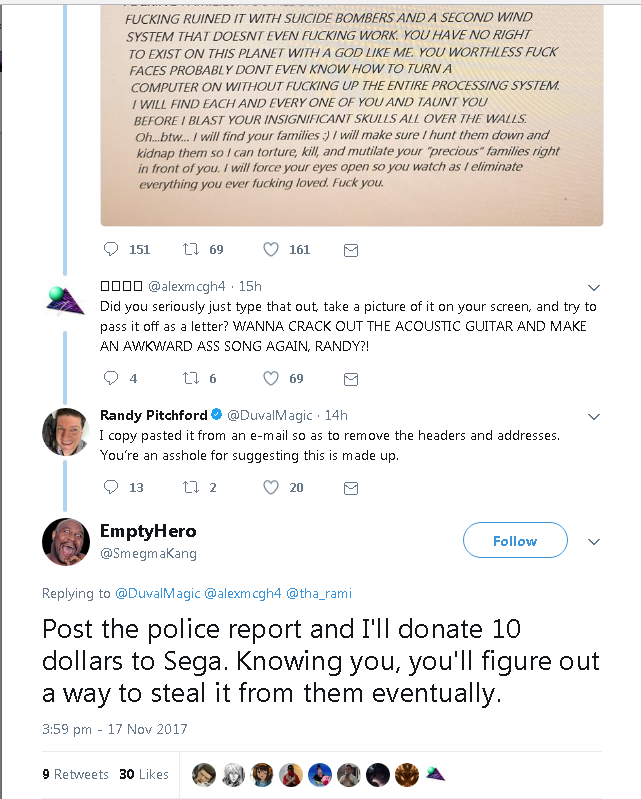Open the @DuvalMagic replying-to mention link
This screenshot has height=799, width=641.
tap(158, 594)
